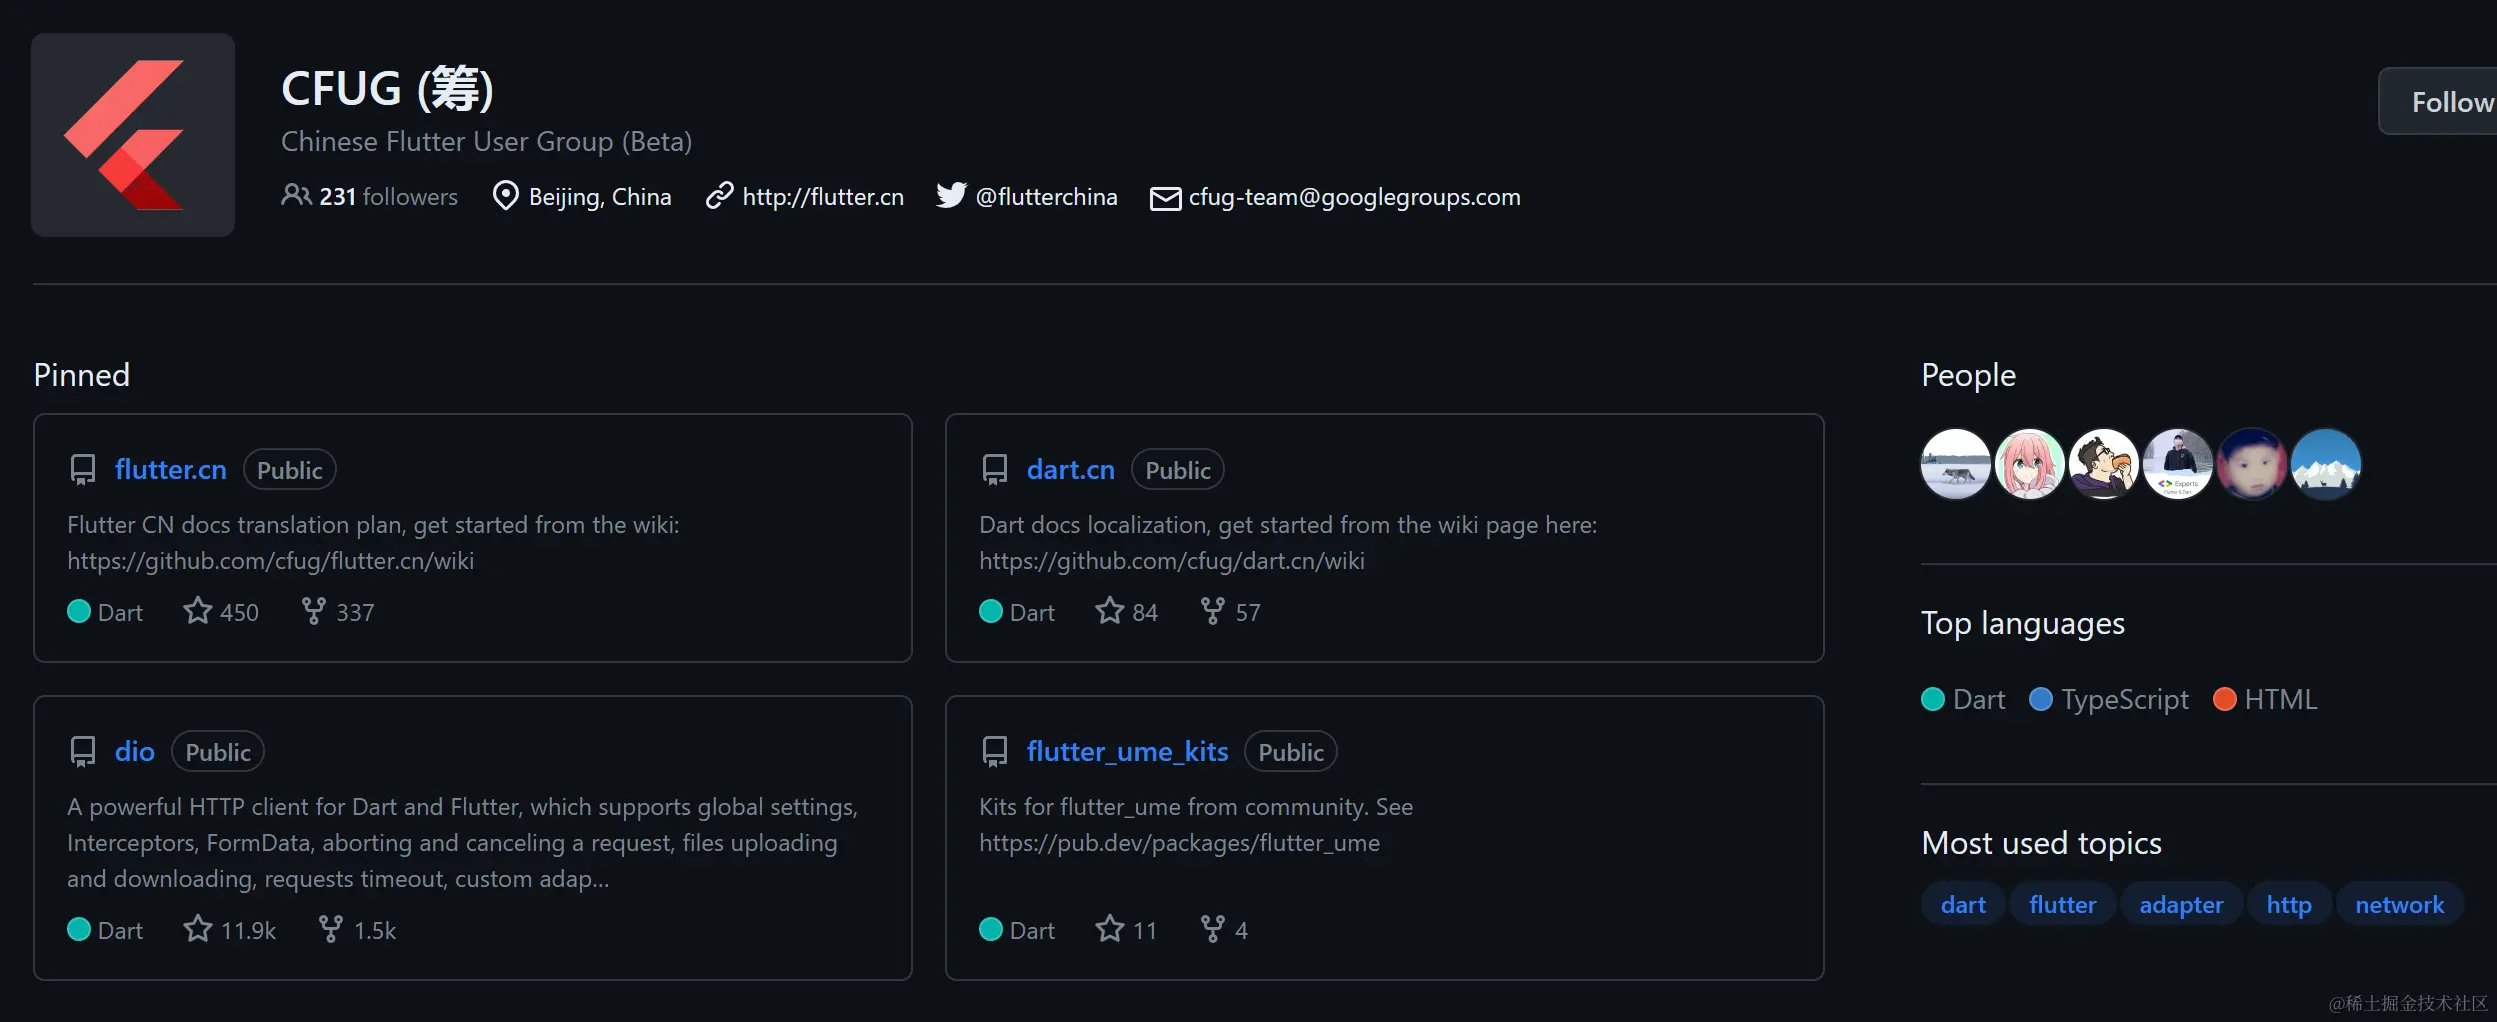Select the dart topic tag
The image size is (2497, 1022).
click(x=1963, y=904)
